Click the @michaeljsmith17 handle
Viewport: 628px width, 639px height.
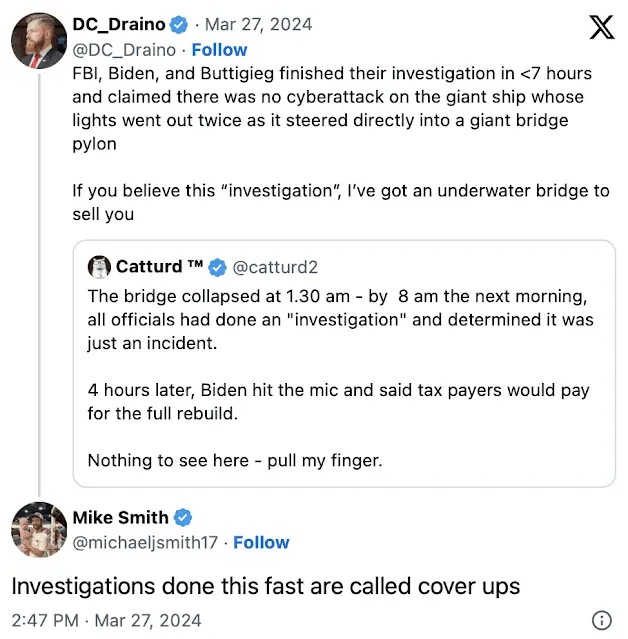pyautogui.click(x=150, y=543)
